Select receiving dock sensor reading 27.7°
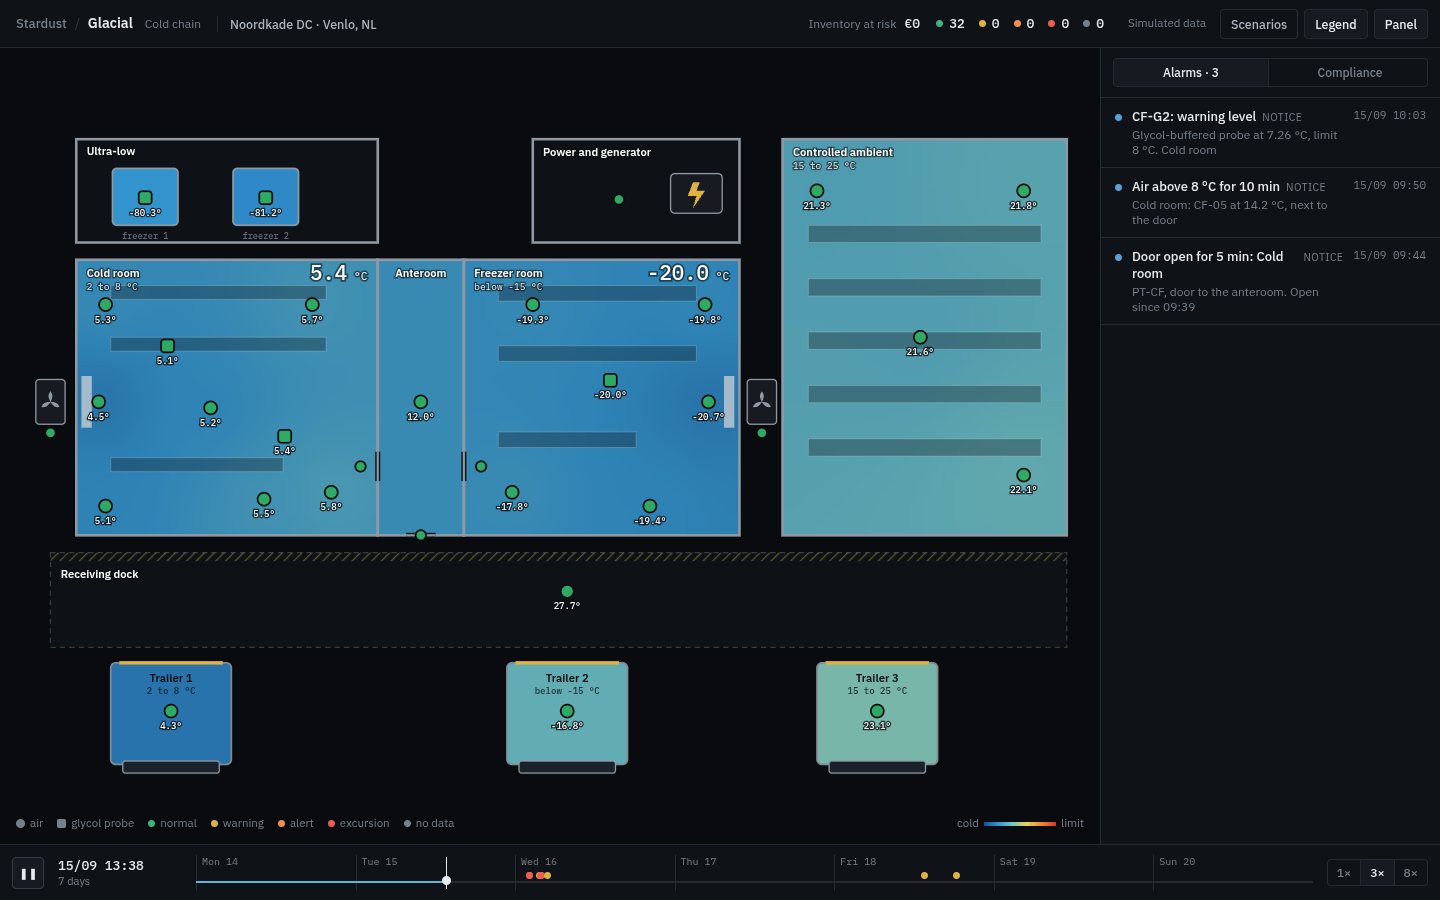The width and height of the screenshot is (1440, 900). coord(567,591)
